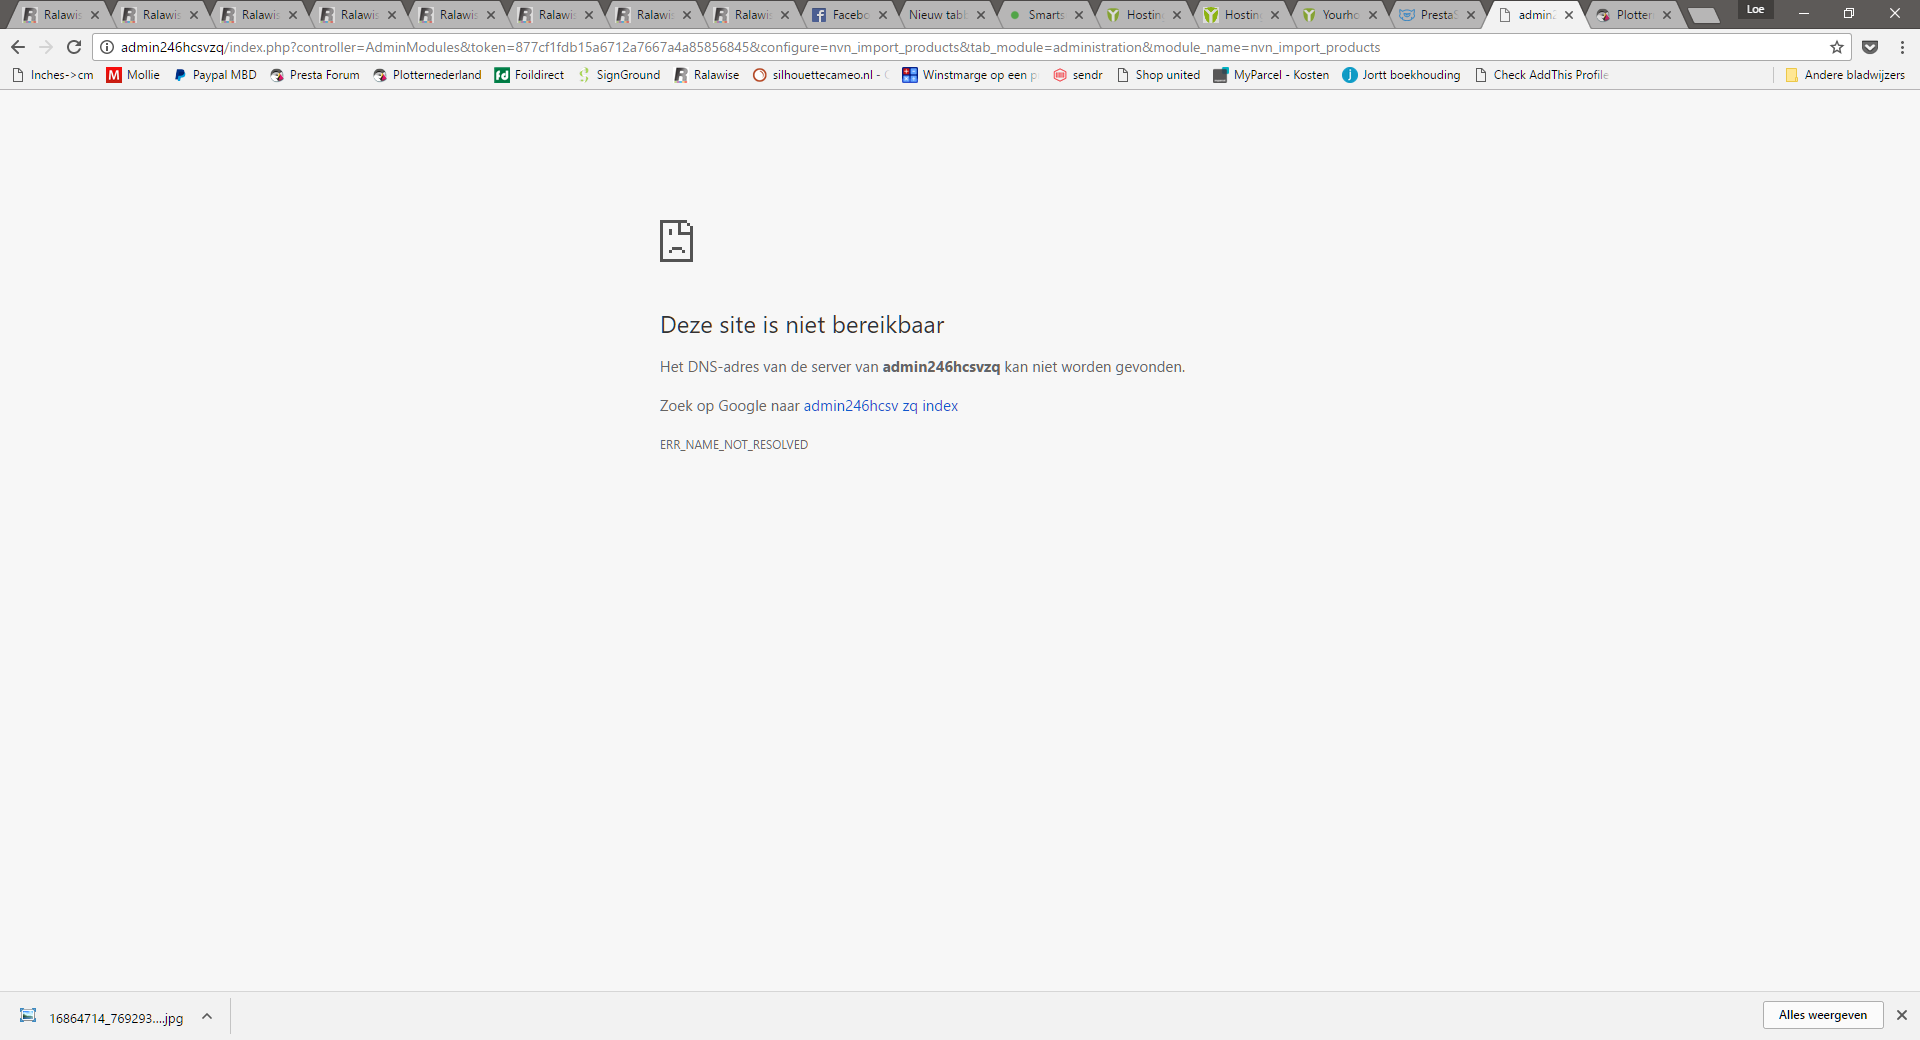Screen dimensions: 1920x1040
Task: Open the SignGround bookmark
Action: coord(618,75)
